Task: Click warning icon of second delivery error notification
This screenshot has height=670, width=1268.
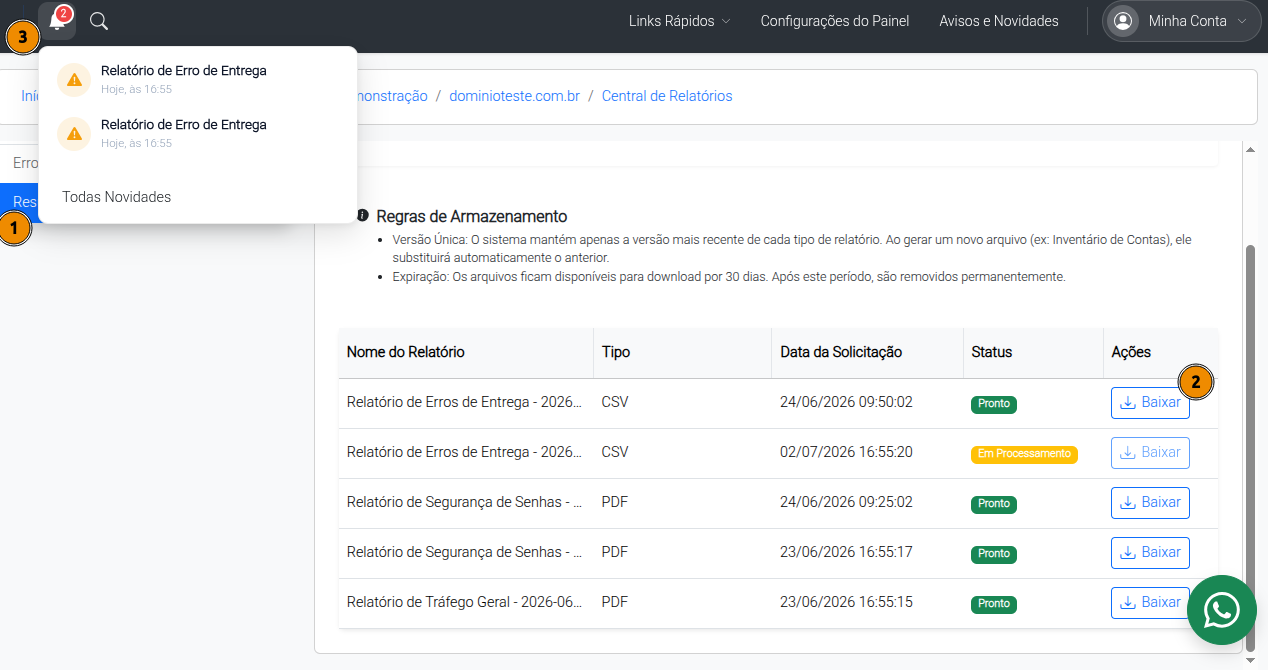Action: coord(75,134)
